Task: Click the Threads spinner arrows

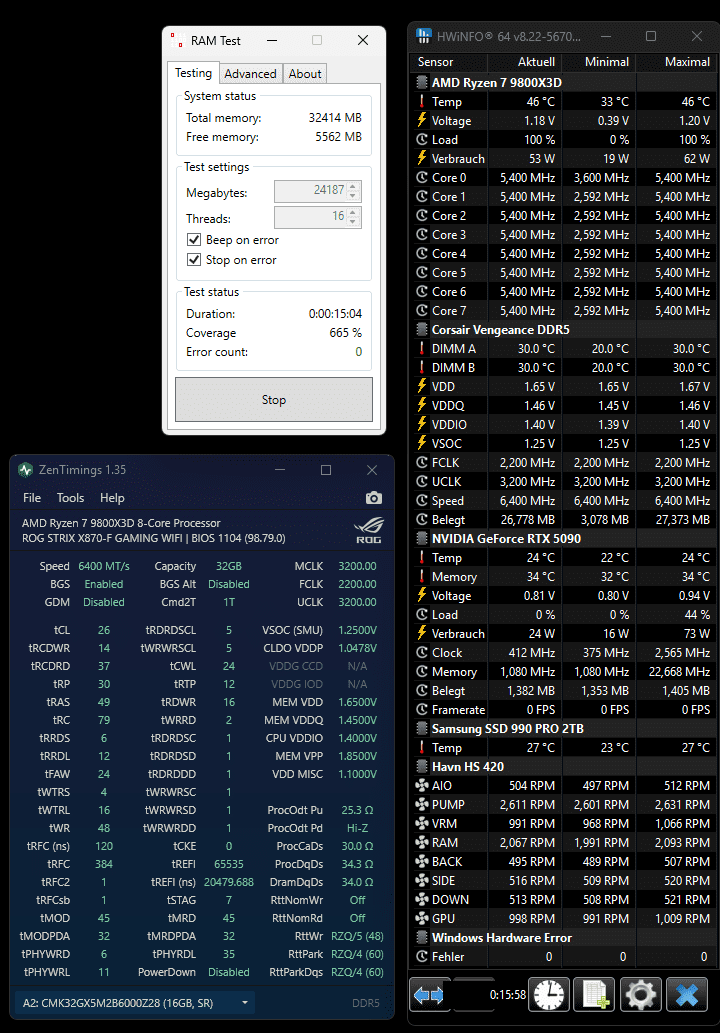Action: tap(353, 217)
